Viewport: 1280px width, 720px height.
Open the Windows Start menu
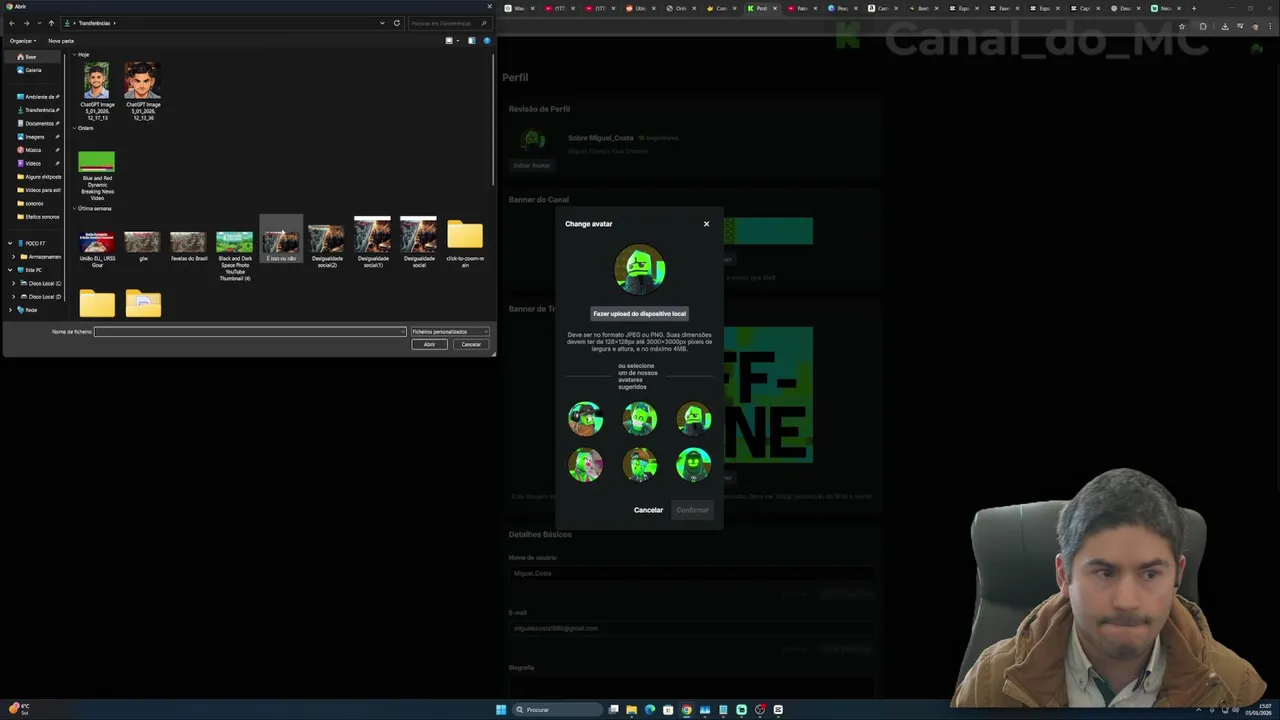click(501, 710)
